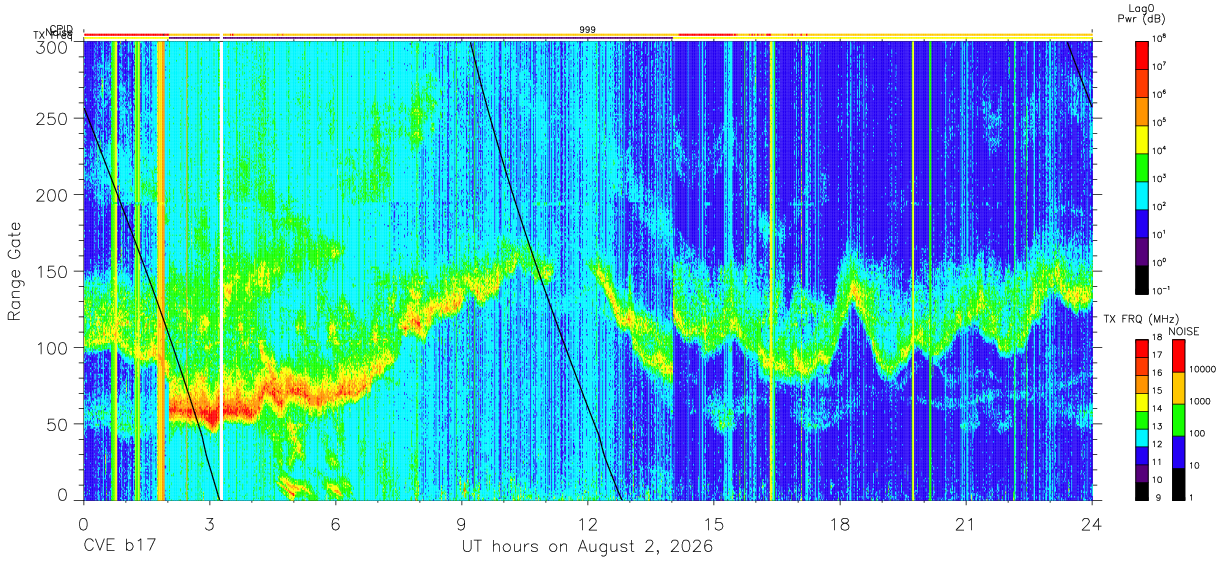
Task: Click the 'Range Gate' y-axis title
Action: [x=15, y=272]
